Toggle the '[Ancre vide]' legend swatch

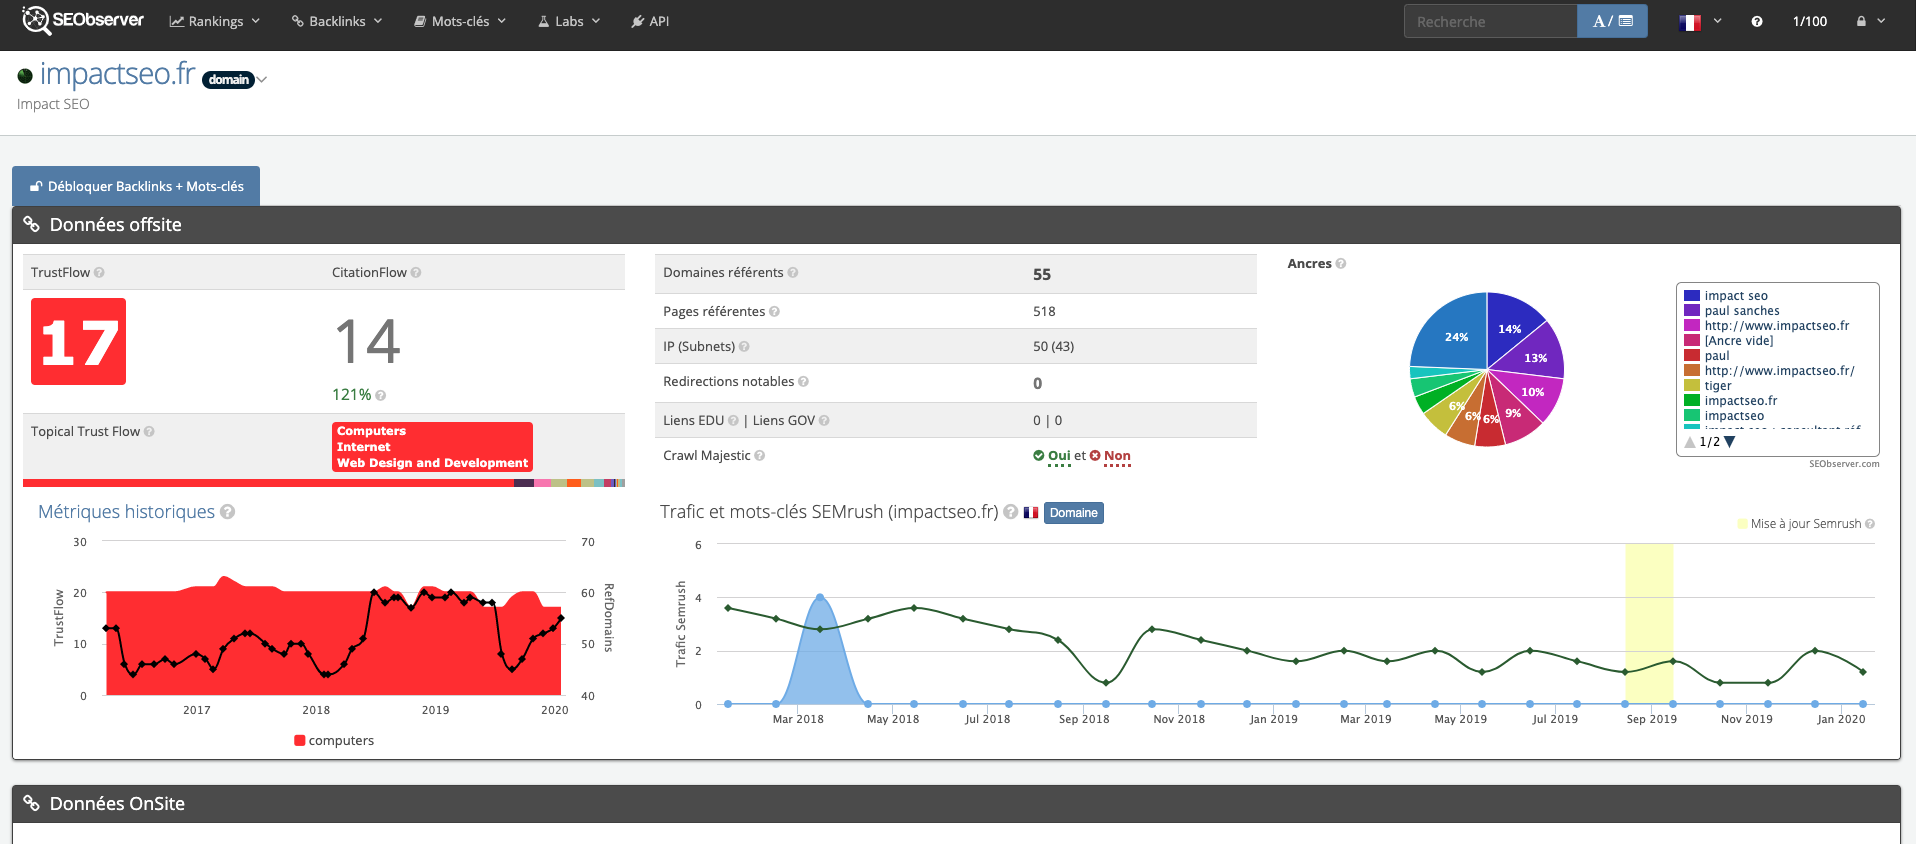(x=1692, y=340)
